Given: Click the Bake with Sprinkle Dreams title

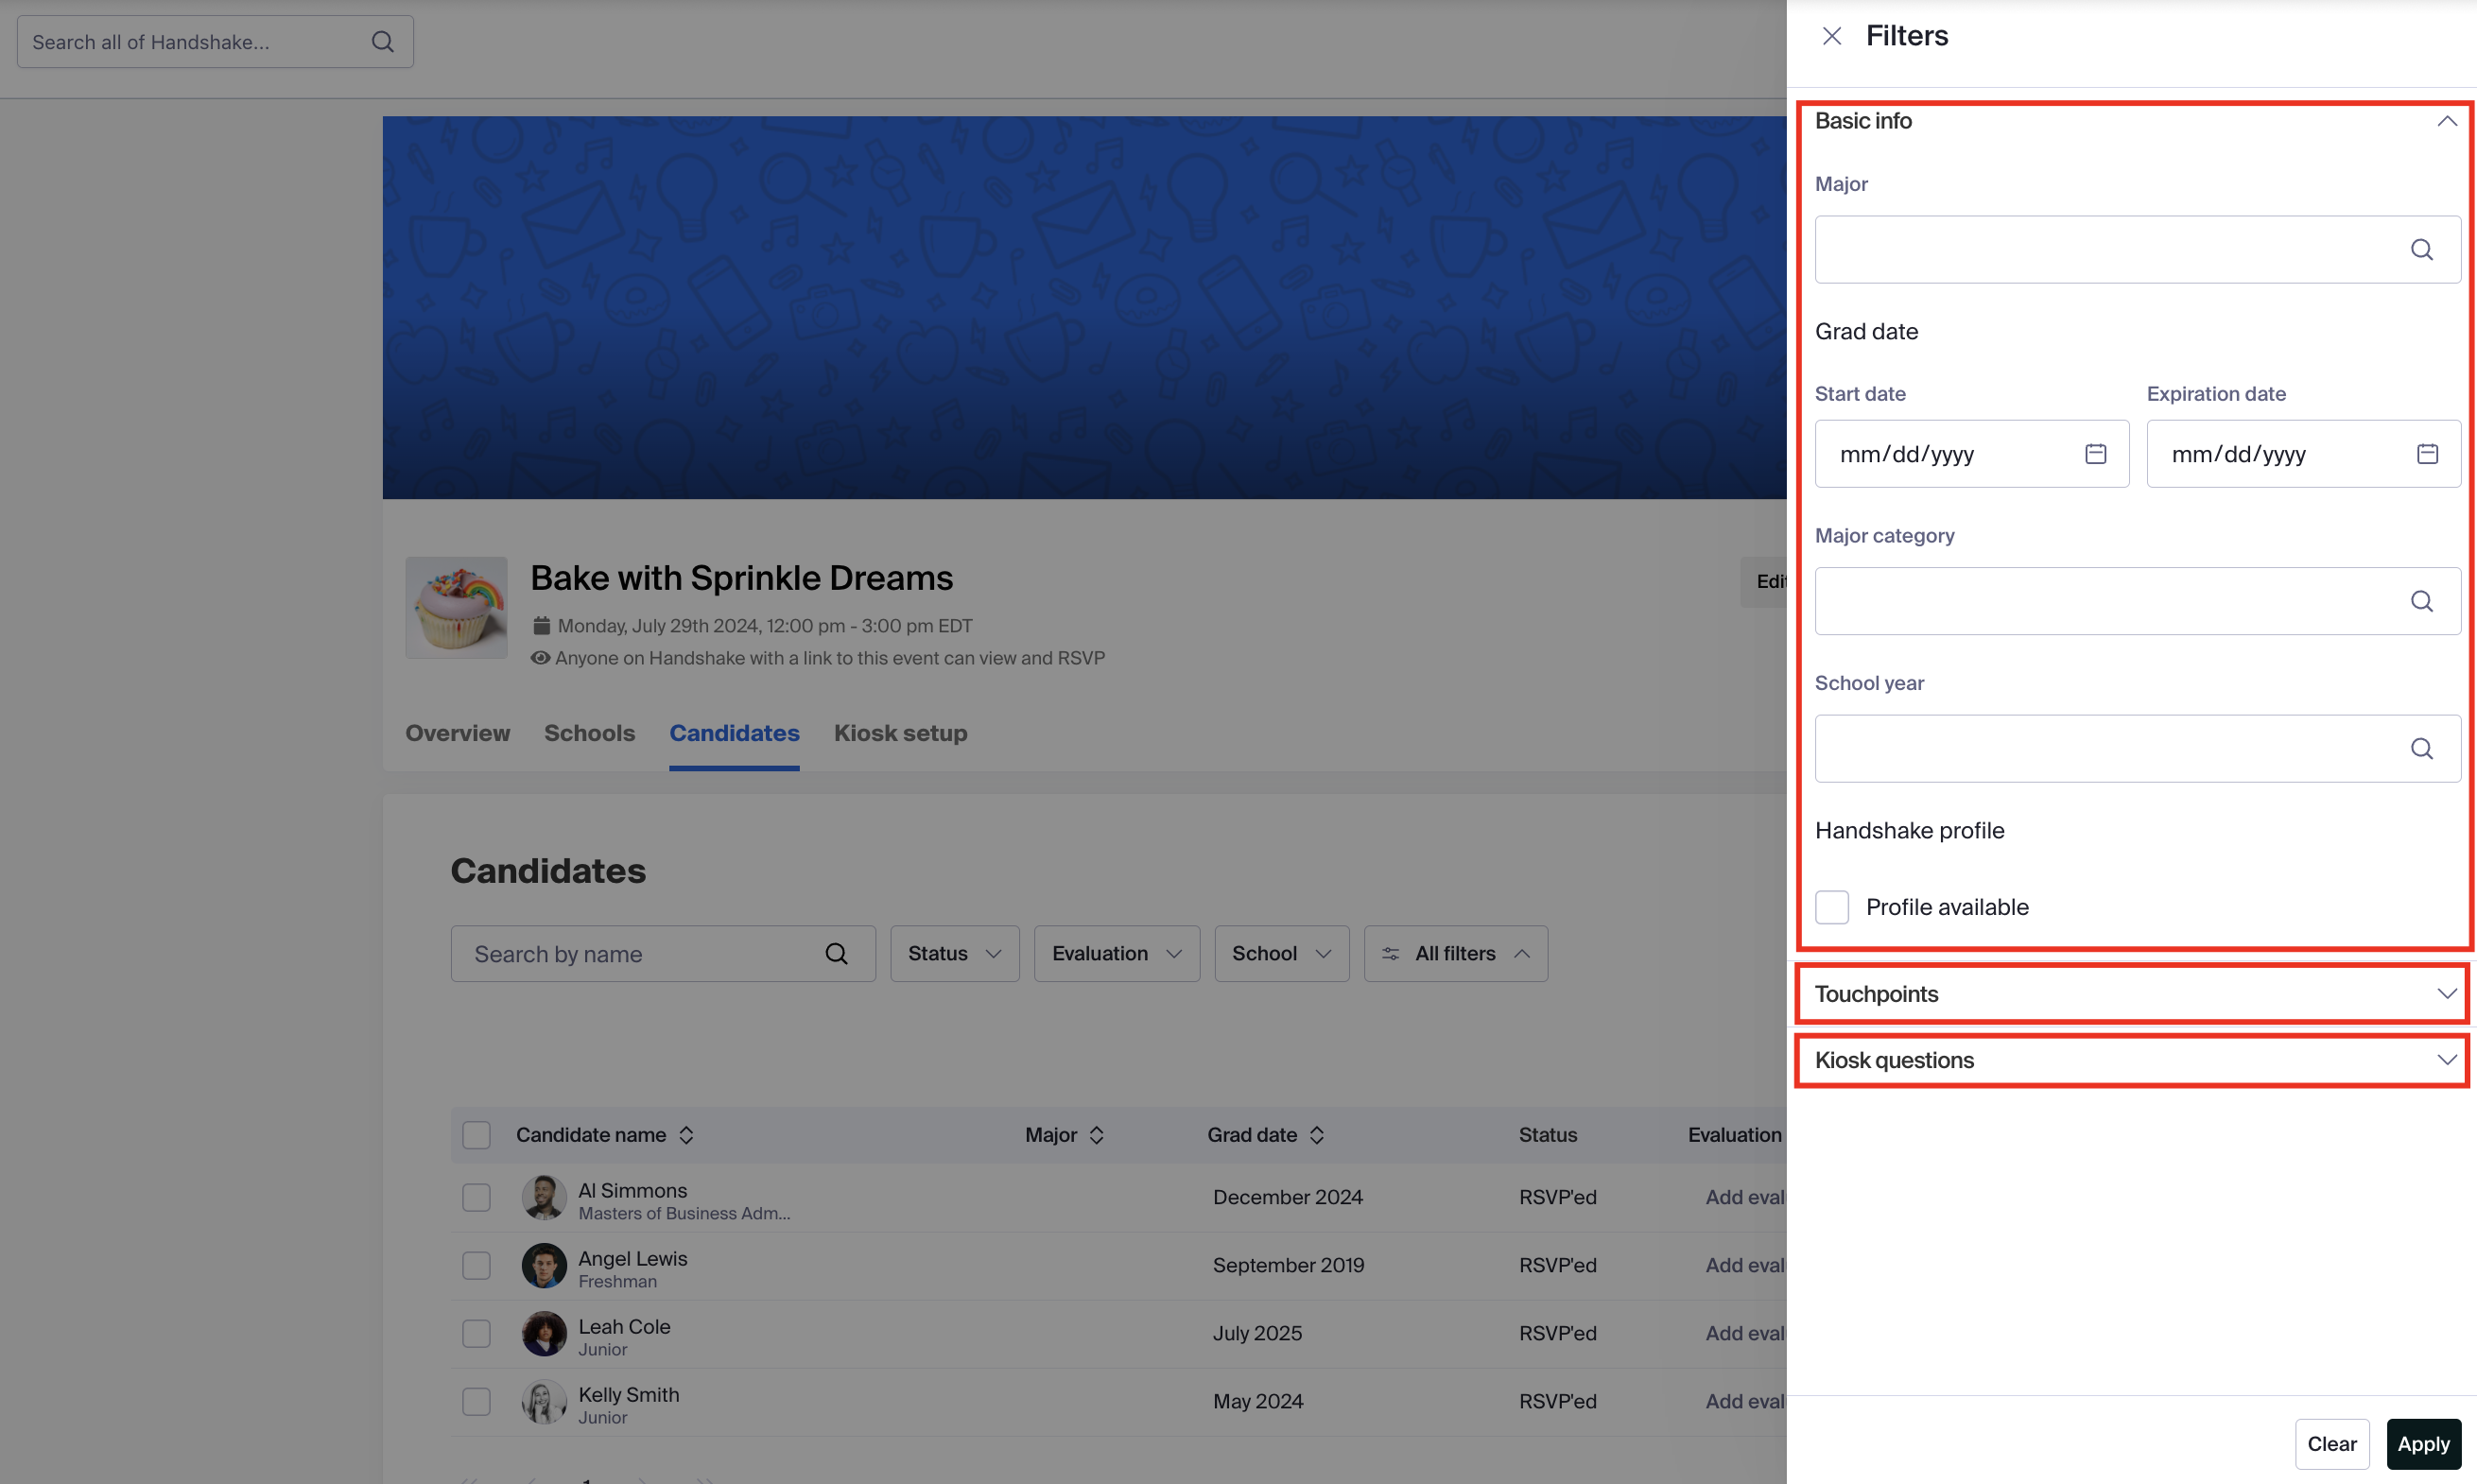Looking at the screenshot, I should click(741, 578).
